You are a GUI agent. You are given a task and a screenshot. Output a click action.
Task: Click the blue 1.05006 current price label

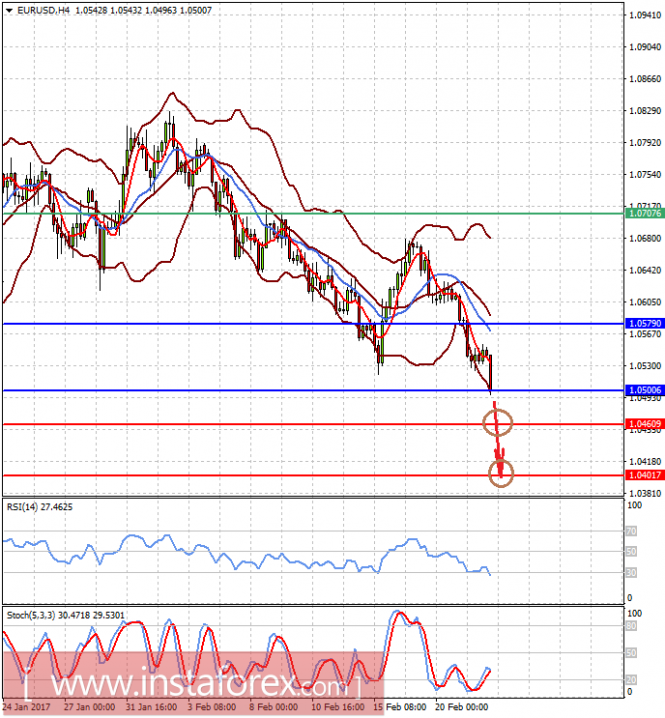click(x=645, y=390)
